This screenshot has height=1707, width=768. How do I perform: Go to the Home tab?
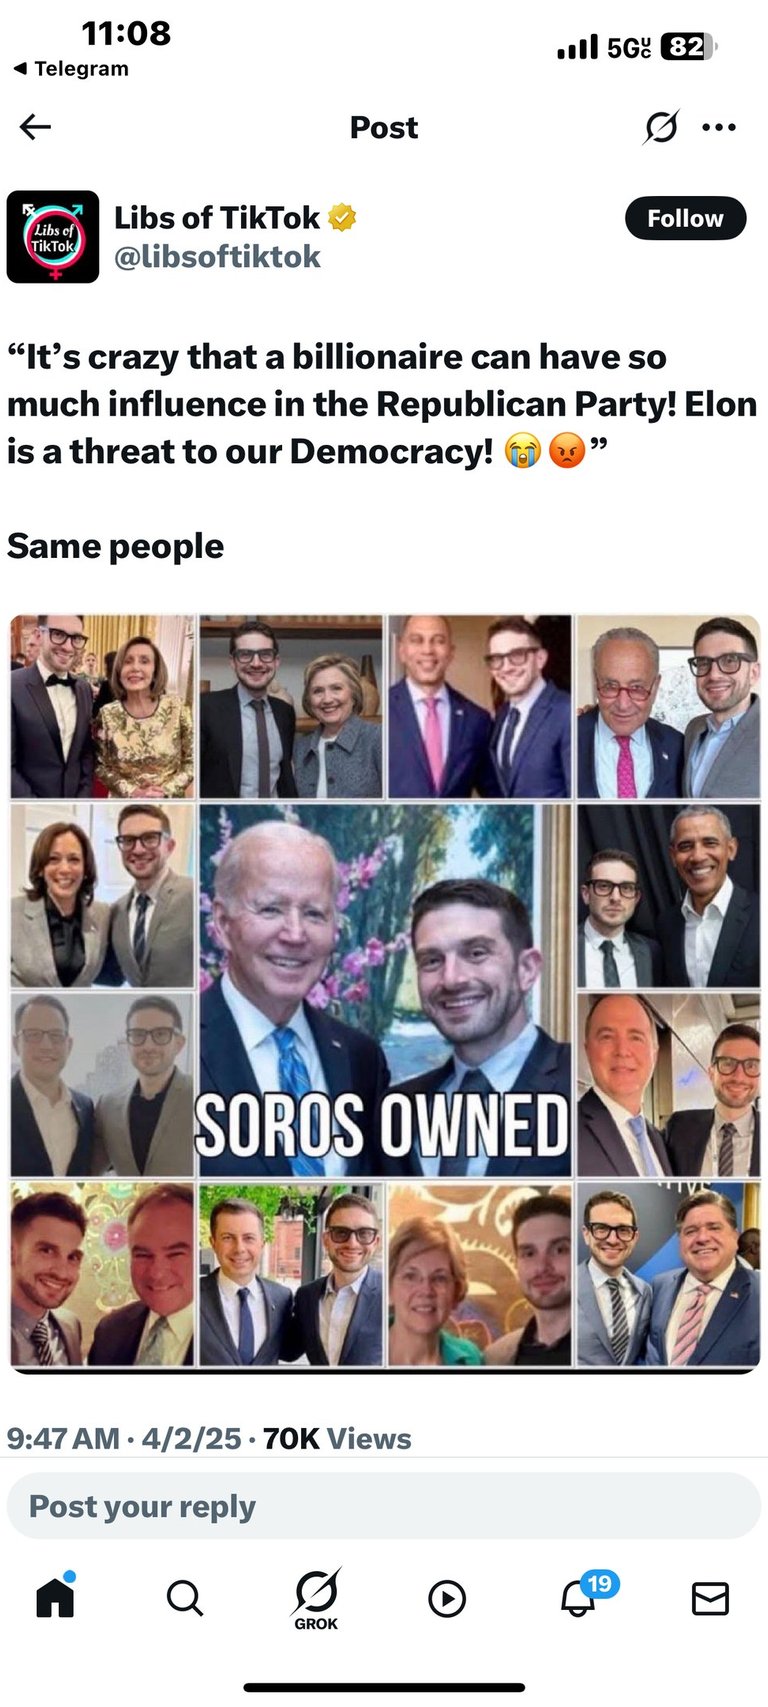pos(55,1596)
